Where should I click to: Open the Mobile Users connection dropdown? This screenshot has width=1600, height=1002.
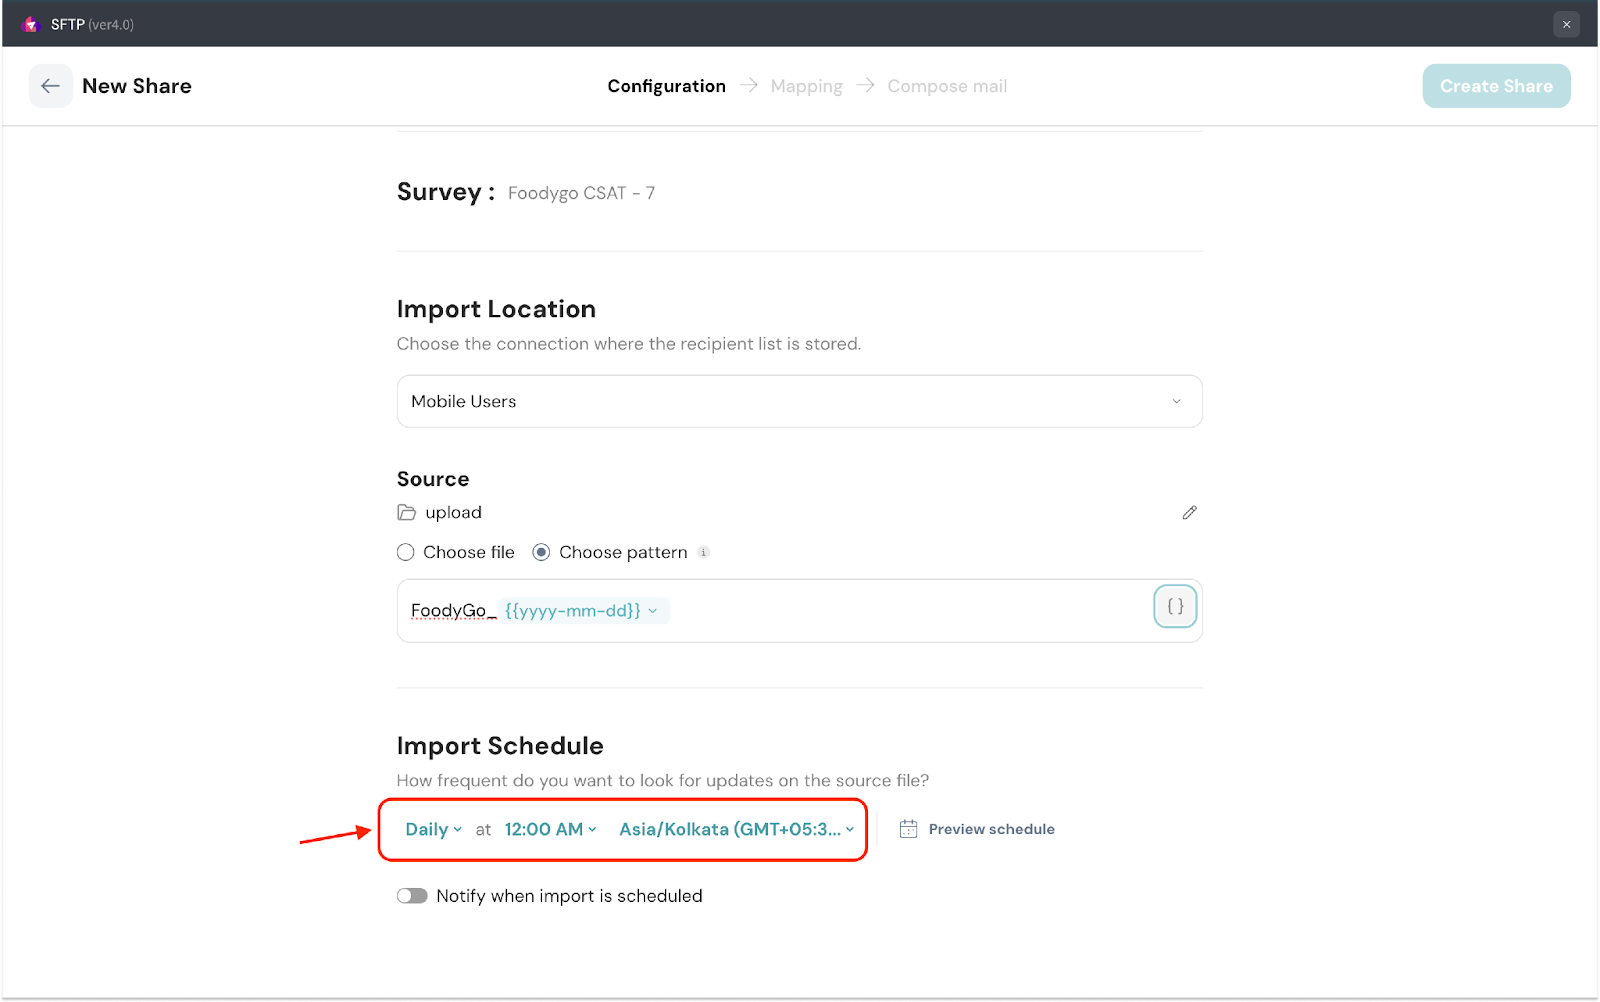click(799, 401)
